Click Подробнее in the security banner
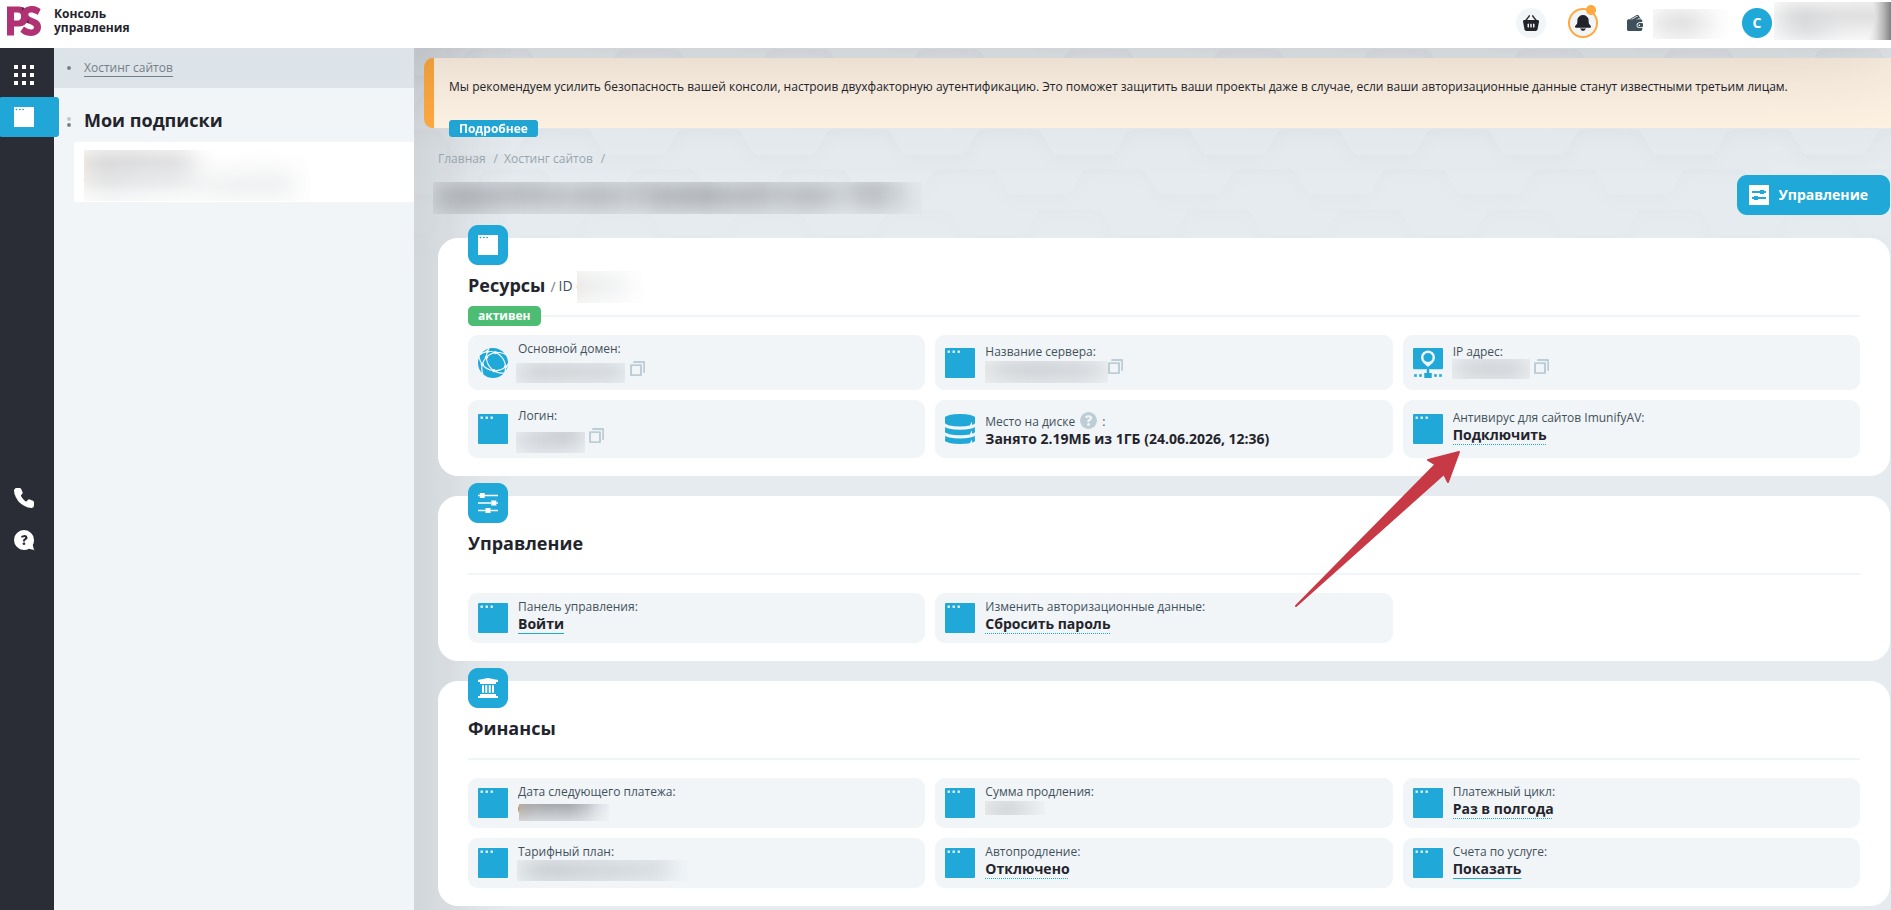Screen dimensions: 1891x910 (x=493, y=128)
